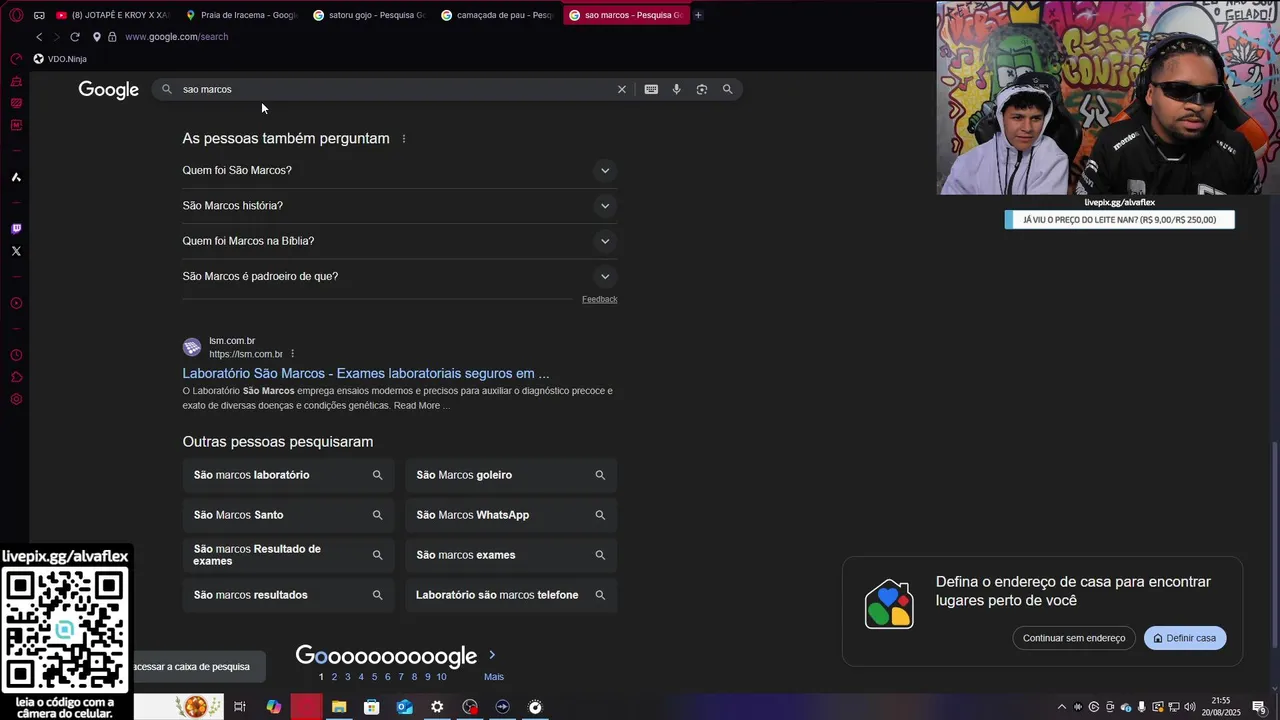Open options dots next to lsm.com.br result
Screen dimensions: 1280x720
[x=292, y=354]
